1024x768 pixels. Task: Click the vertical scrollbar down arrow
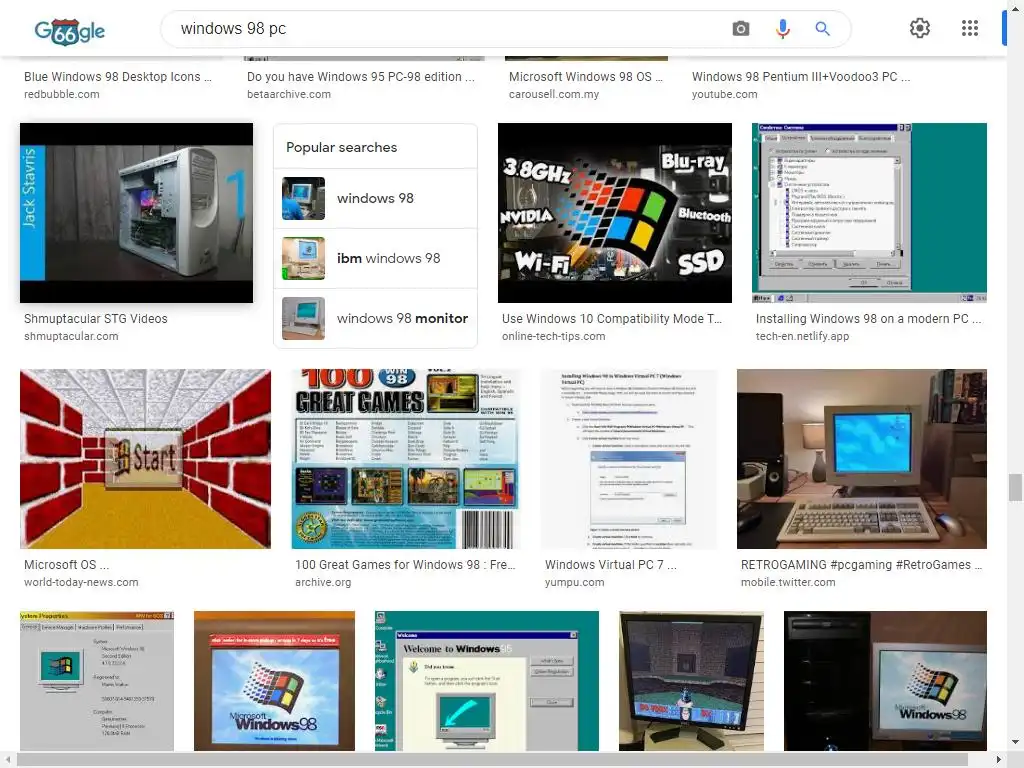tap(1015, 742)
